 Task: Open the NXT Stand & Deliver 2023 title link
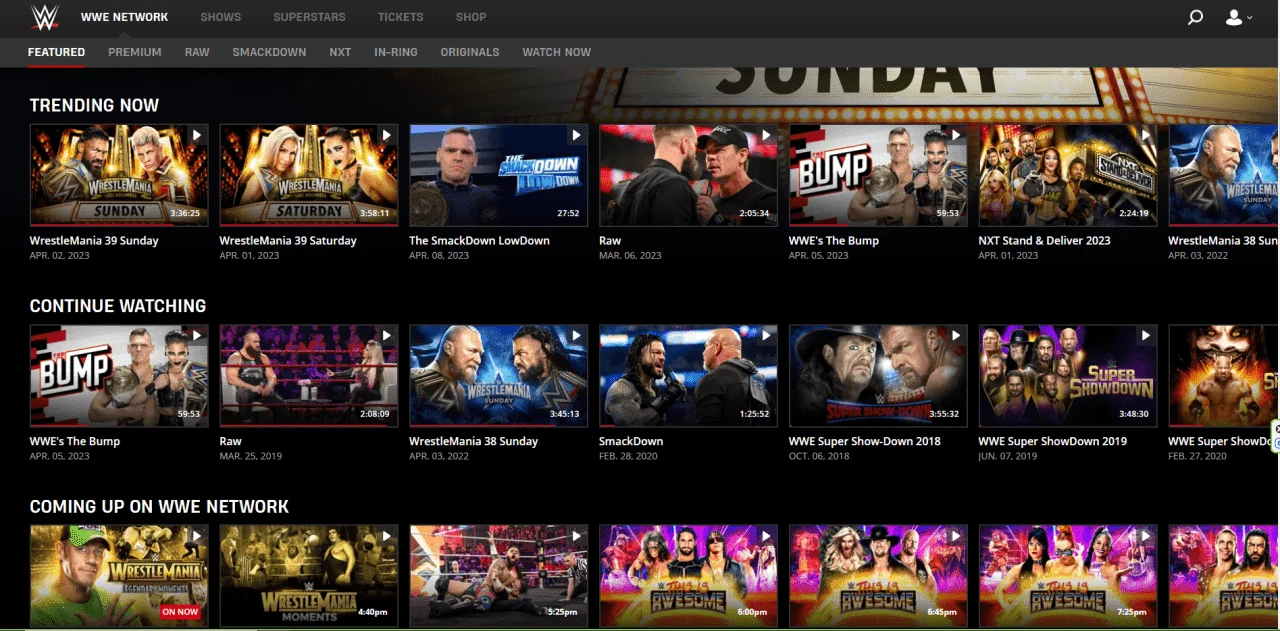(x=1045, y=241)
